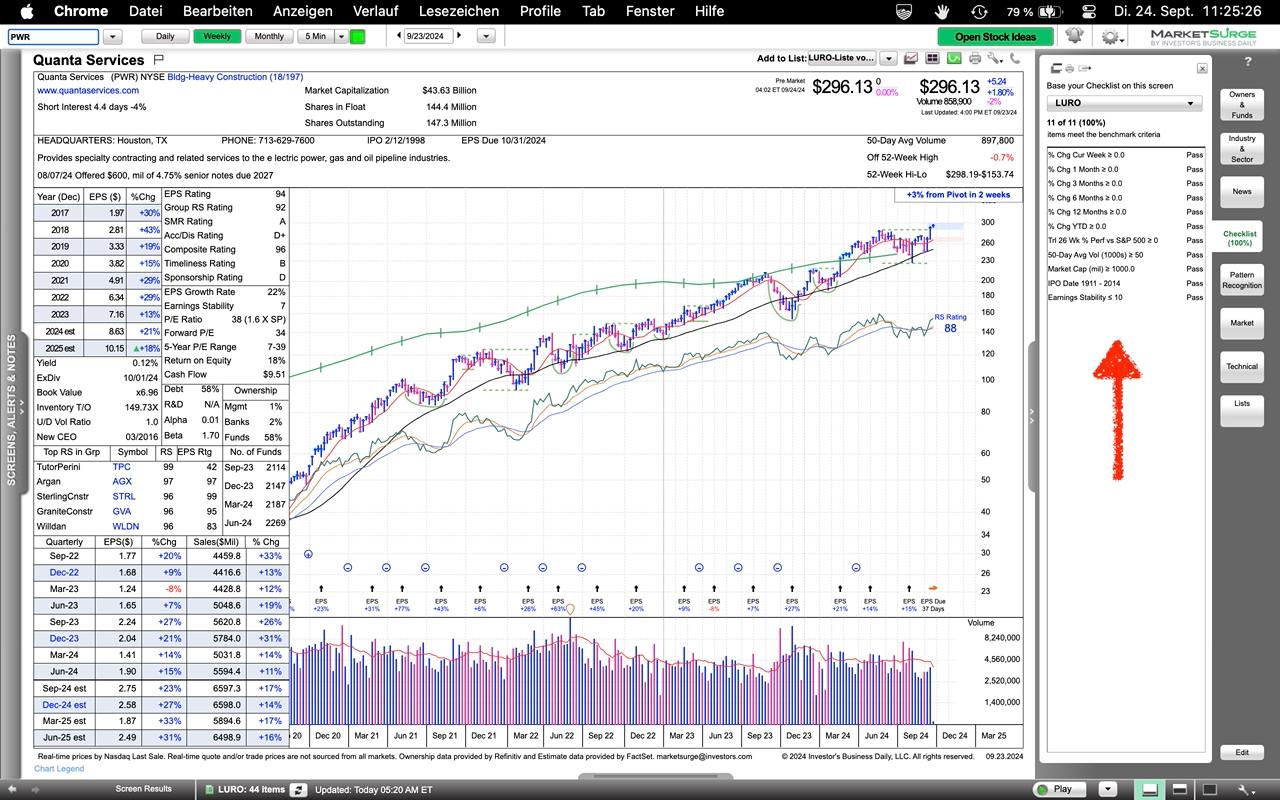Click the flag icon beside Quanta Services

coord(158,60)
